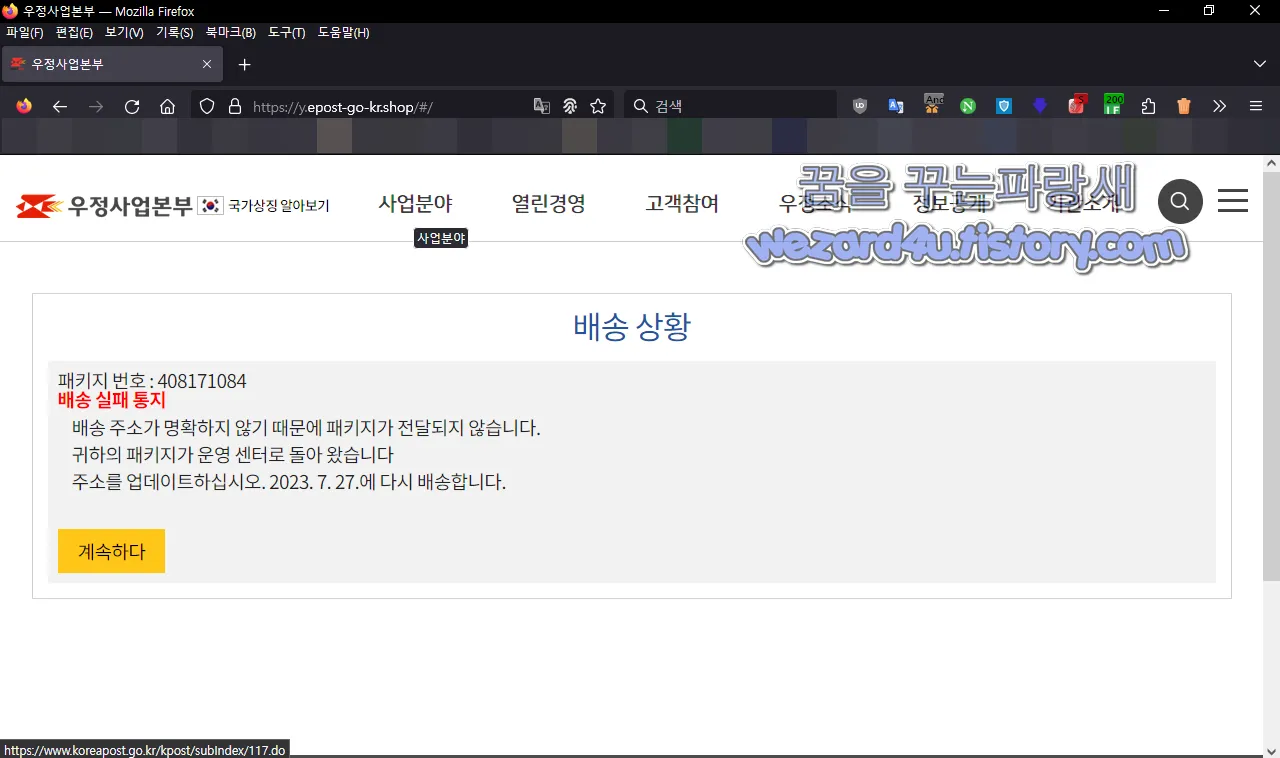Expand the tab list dropdown arrow

point(1260,64)
